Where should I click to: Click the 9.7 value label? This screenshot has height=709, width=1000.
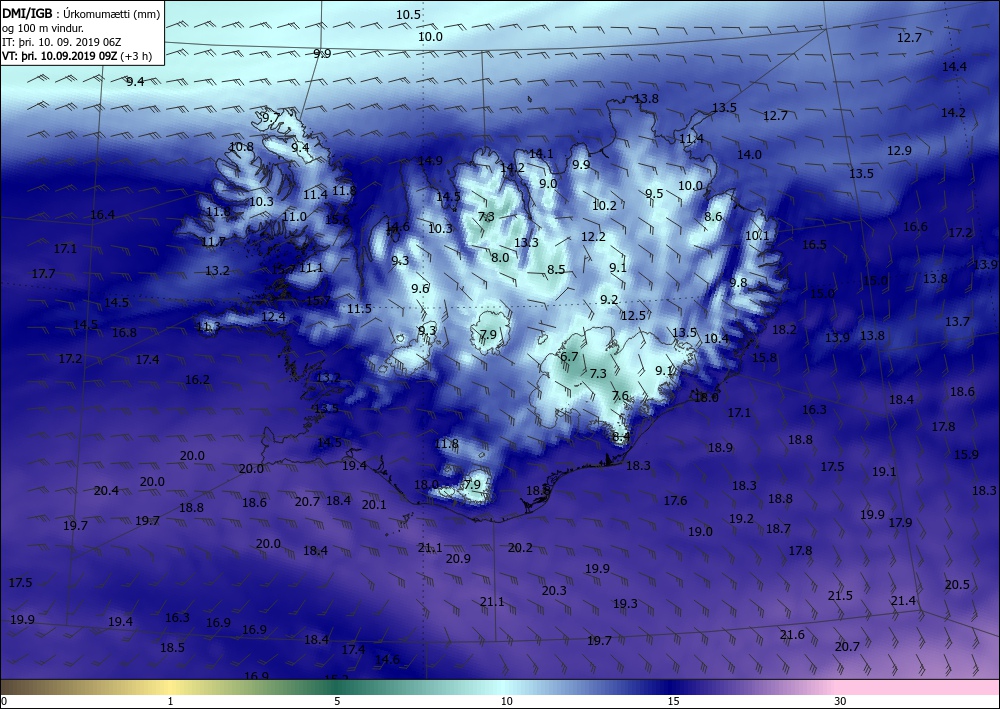[x=271, y=117]
